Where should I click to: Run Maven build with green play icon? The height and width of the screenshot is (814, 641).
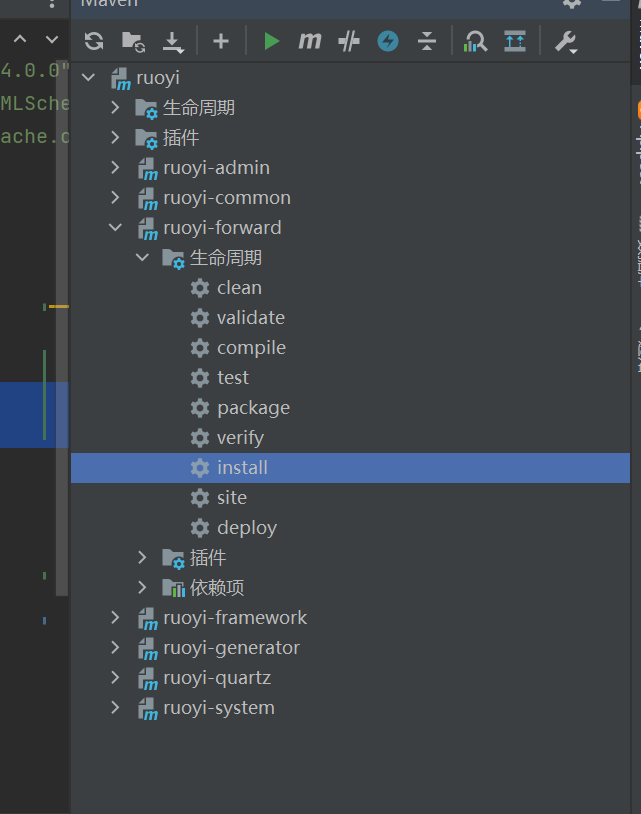tap(271, 41)
